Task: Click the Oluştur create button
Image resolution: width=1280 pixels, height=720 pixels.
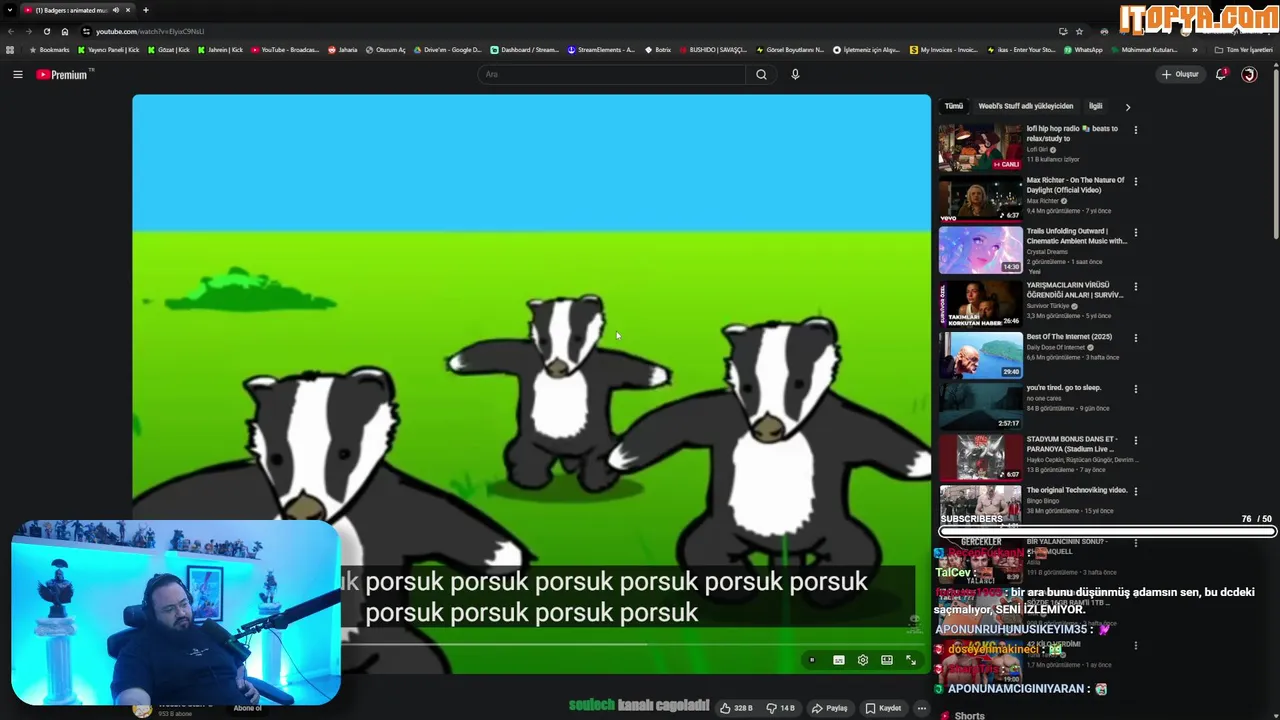Action: 1180,74
